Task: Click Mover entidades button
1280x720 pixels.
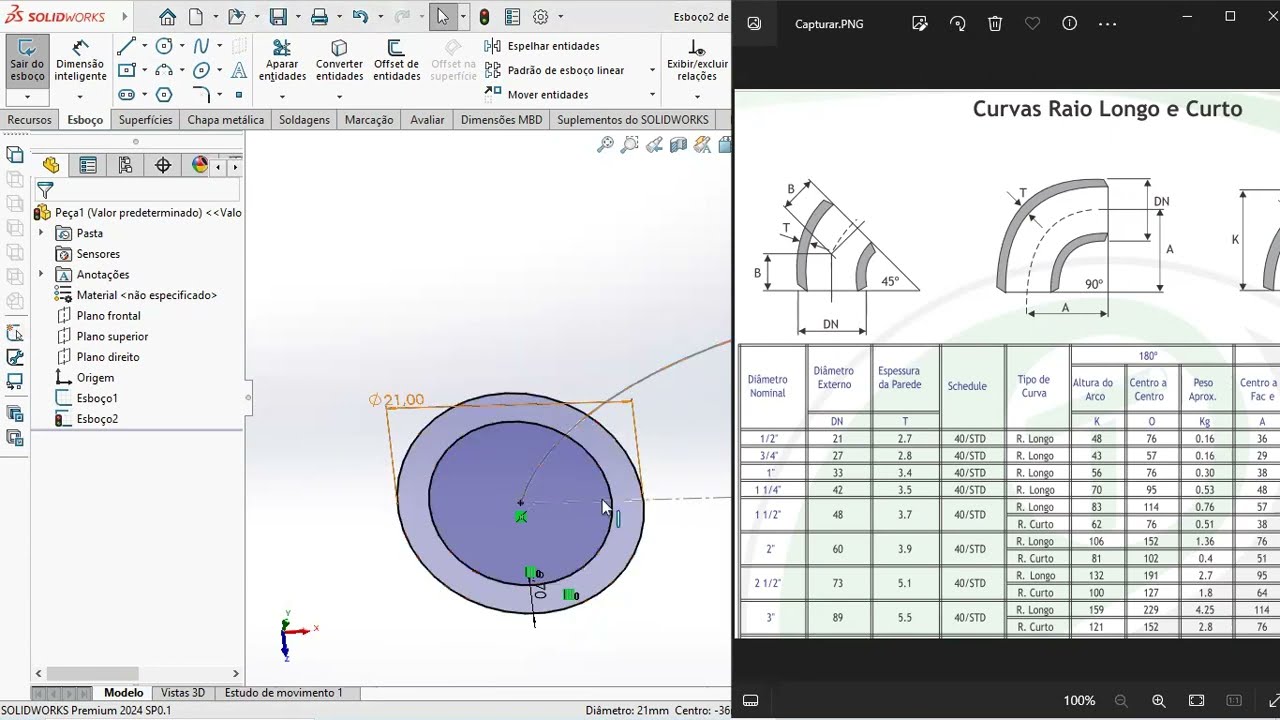Action: [x=537, y=95]
